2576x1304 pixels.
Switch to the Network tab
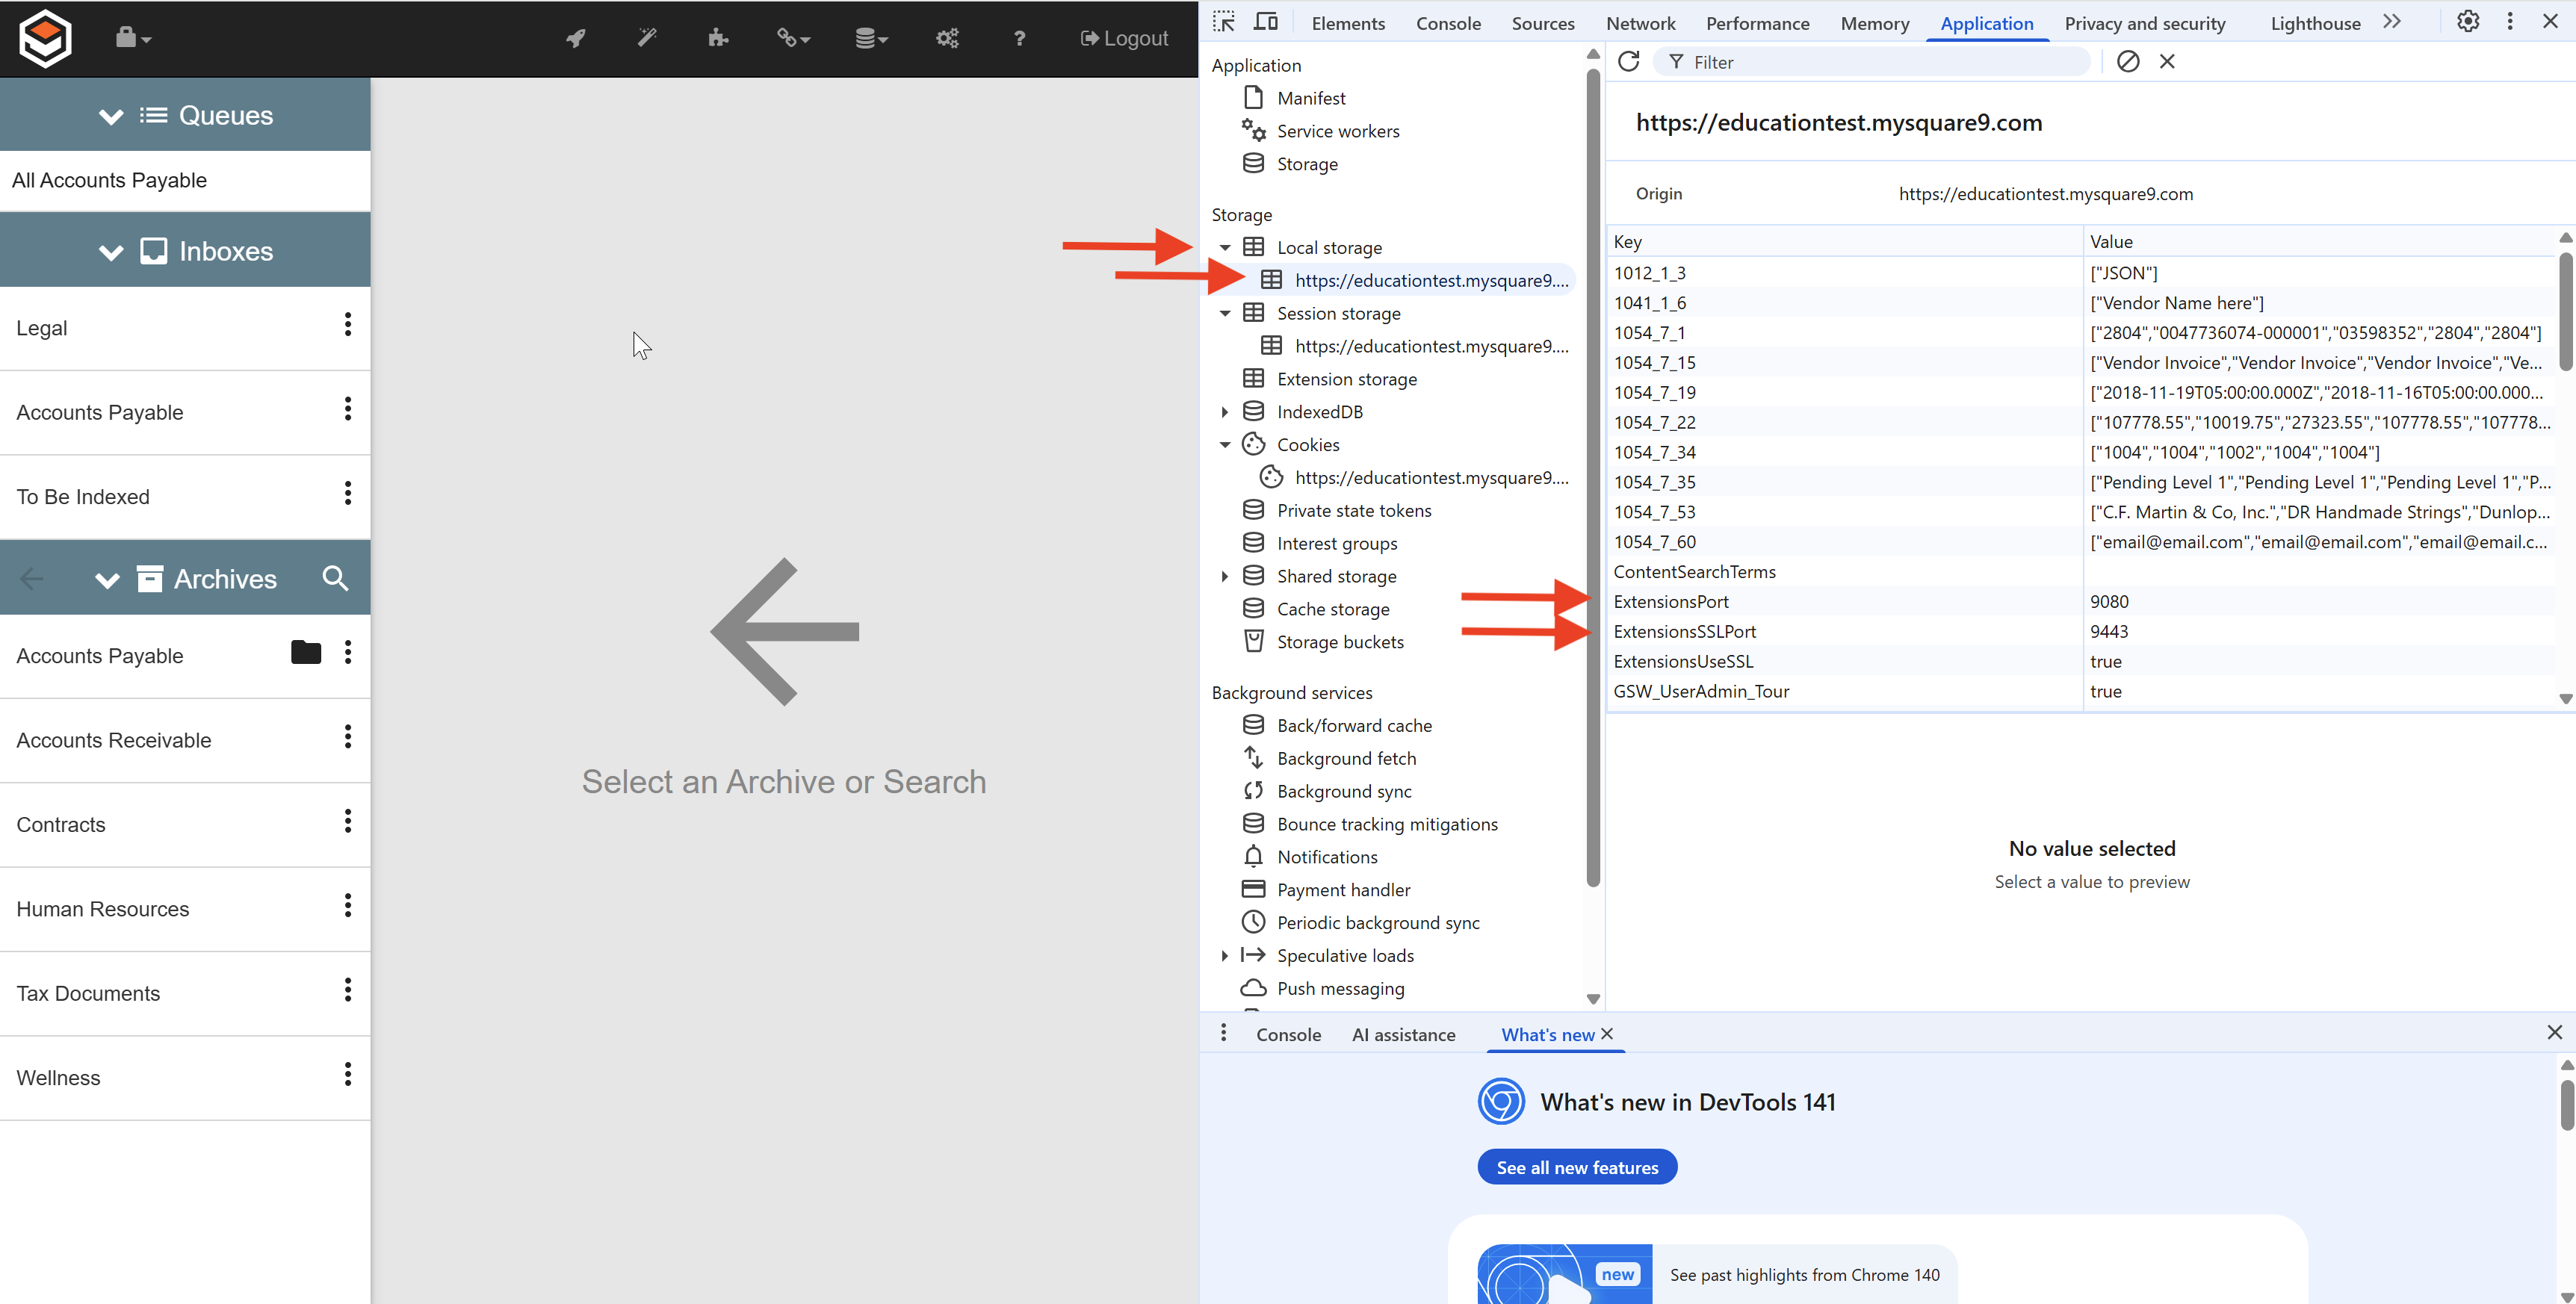tap(1640, 23)
